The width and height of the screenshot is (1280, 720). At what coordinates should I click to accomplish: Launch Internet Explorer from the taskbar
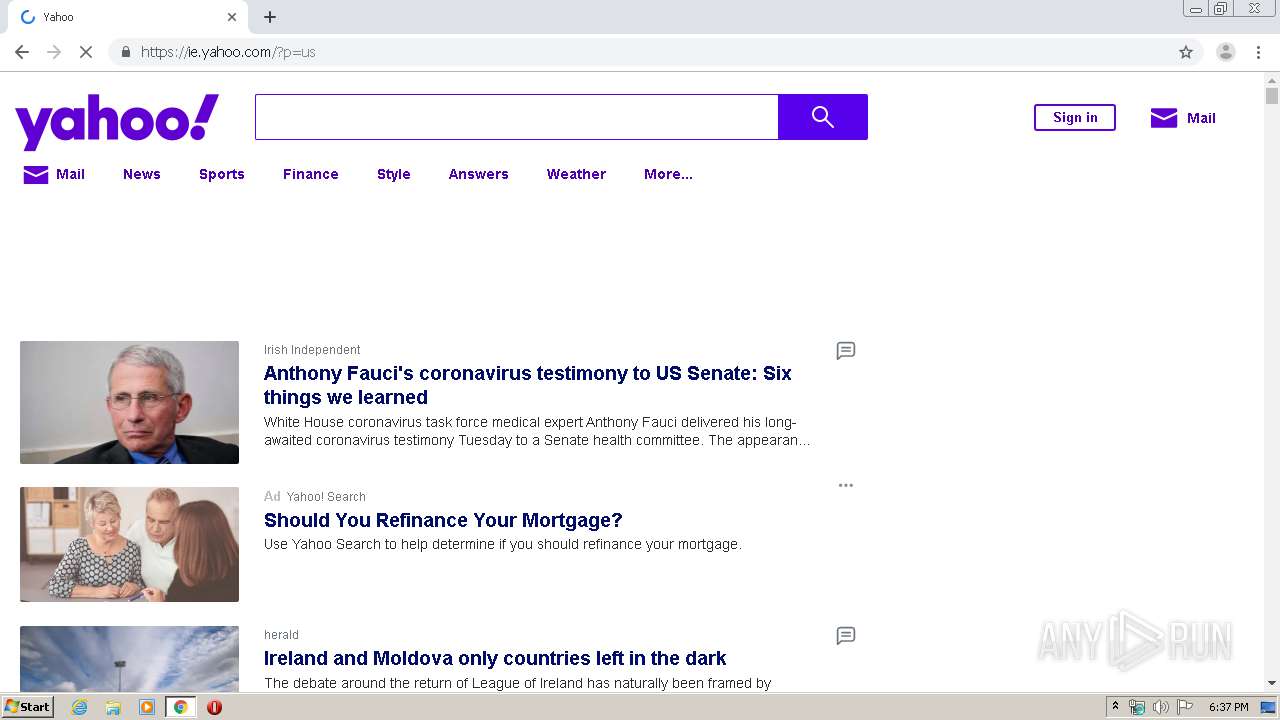click(x=80, y=707)
